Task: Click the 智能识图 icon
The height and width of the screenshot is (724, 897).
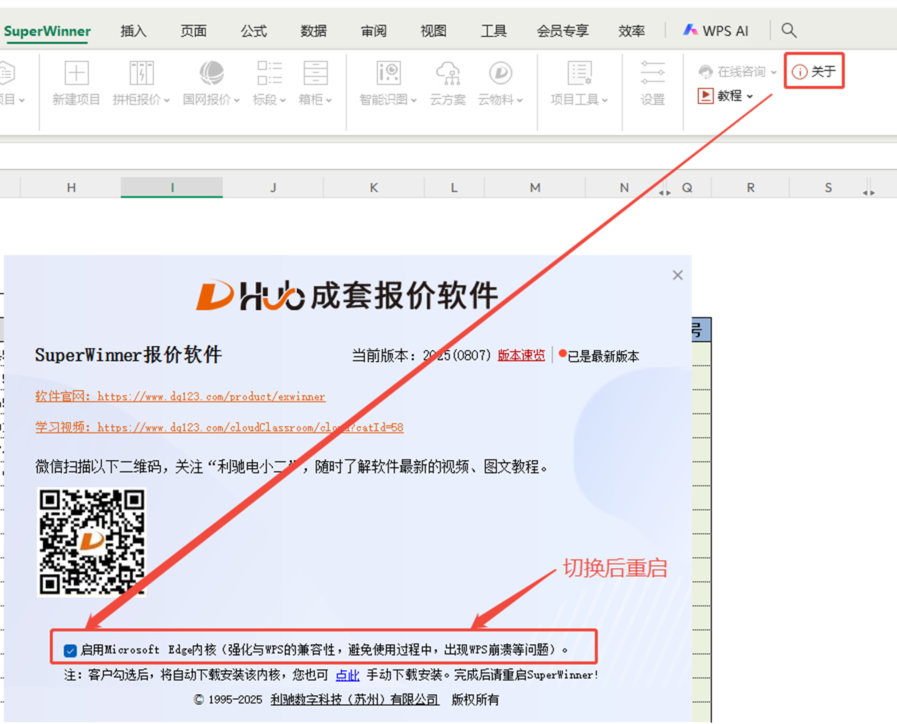Action: (x=388, y=73)
